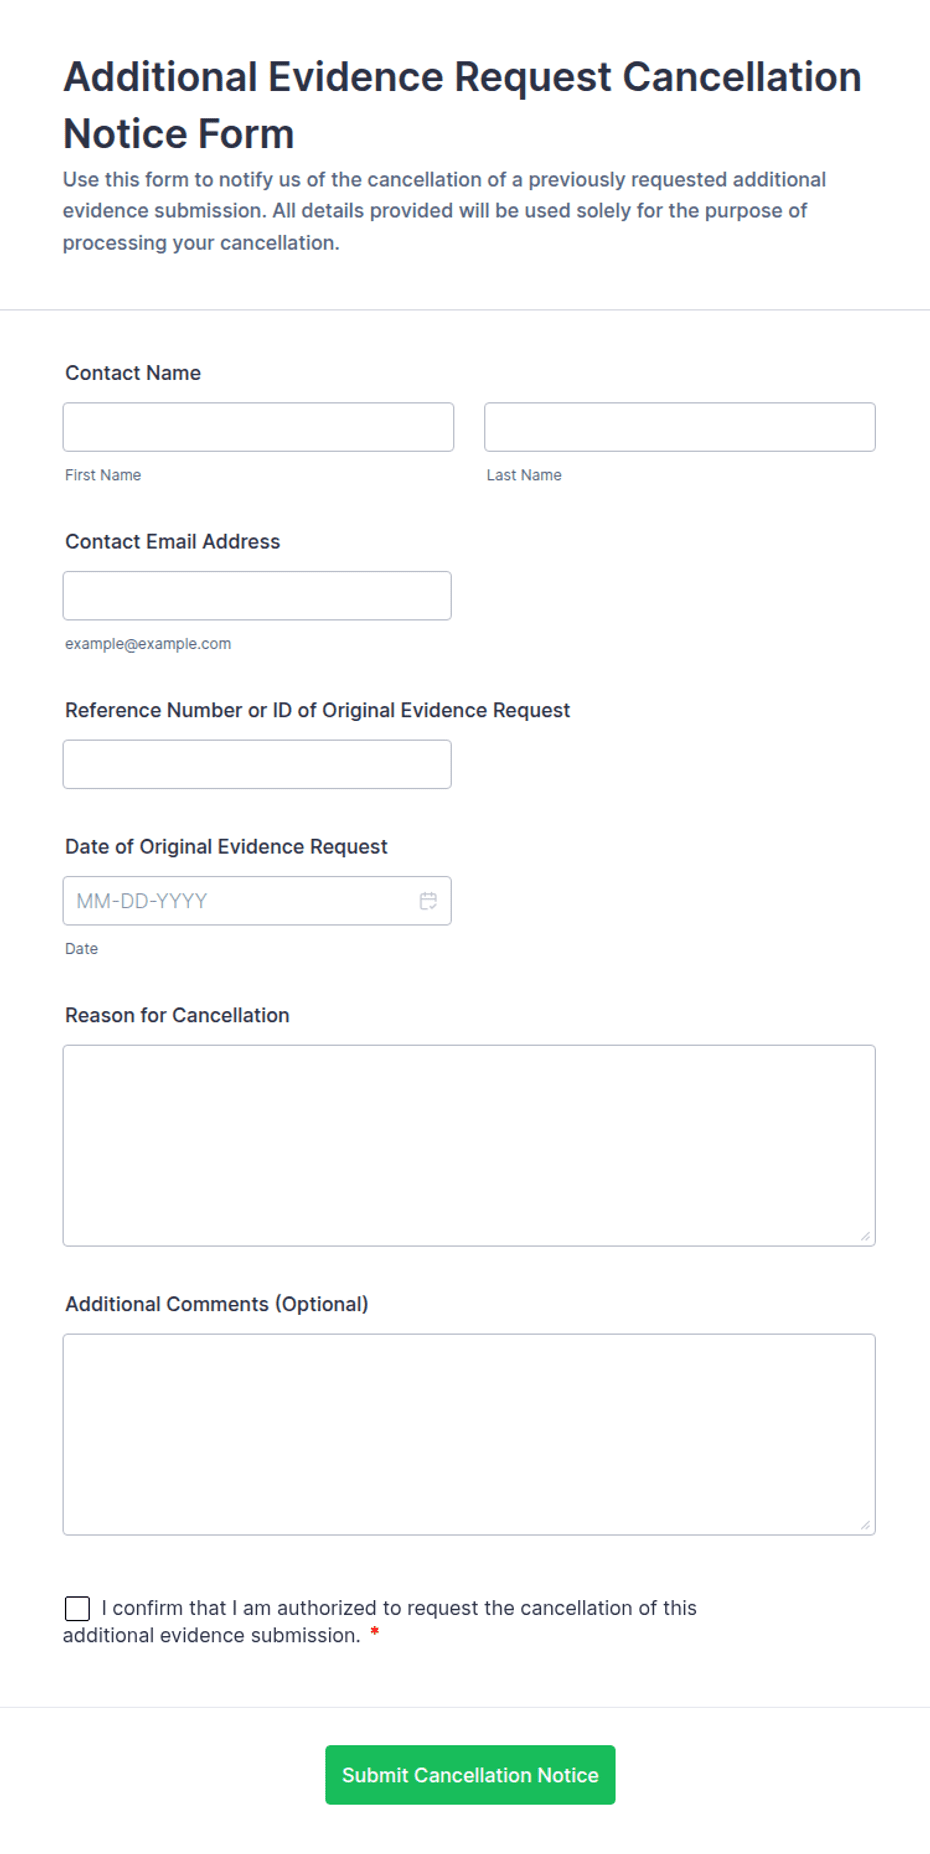The width and height of the screenshot is (930, 1854).
Task: Click the Additional Comments (Optional) label
Action: point(217,1305)
